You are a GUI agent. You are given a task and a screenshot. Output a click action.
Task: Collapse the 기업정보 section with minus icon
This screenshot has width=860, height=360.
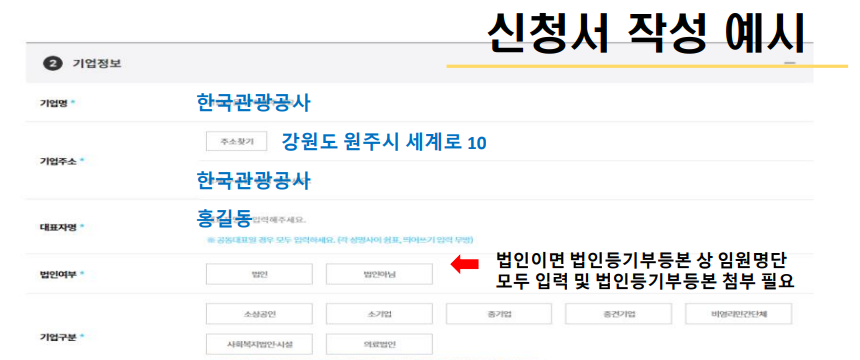point(790,64)
